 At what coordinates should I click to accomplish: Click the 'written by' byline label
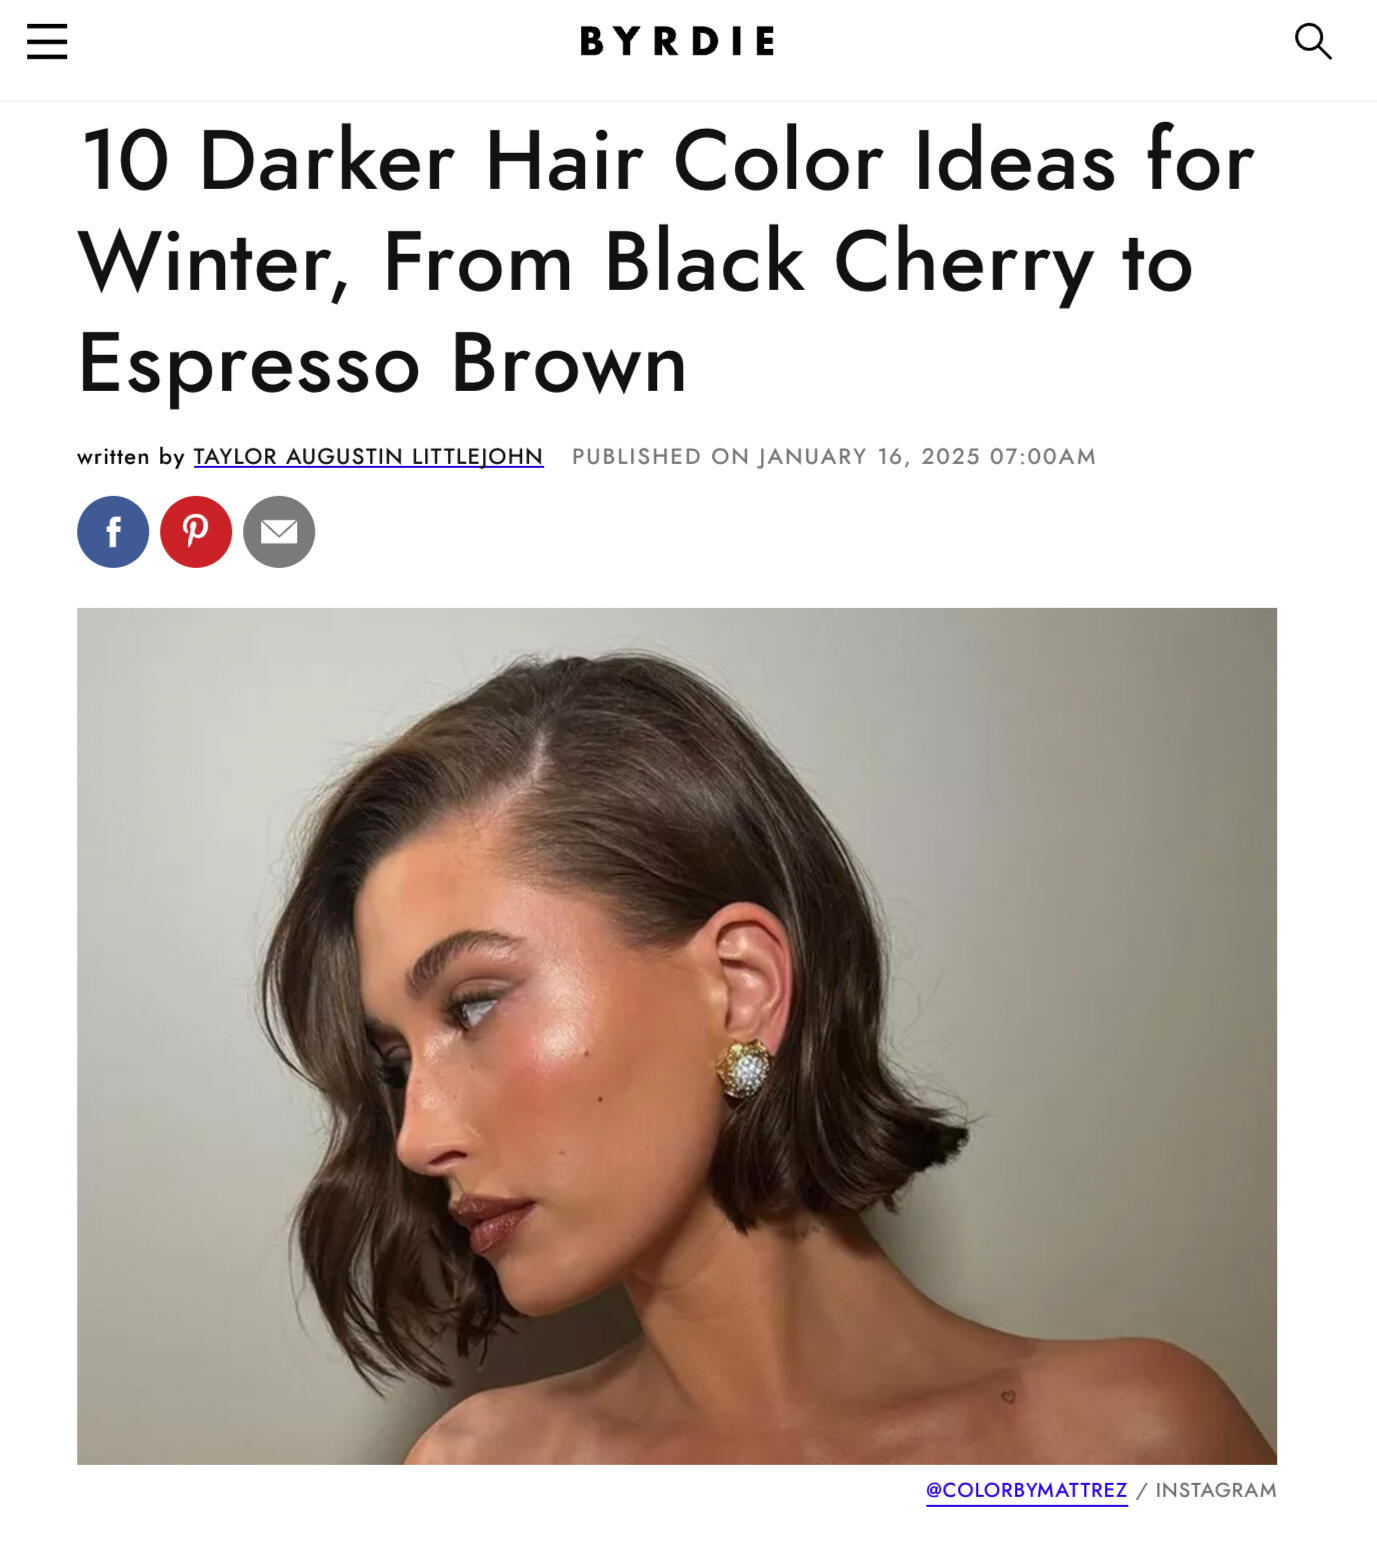(131, 457)
